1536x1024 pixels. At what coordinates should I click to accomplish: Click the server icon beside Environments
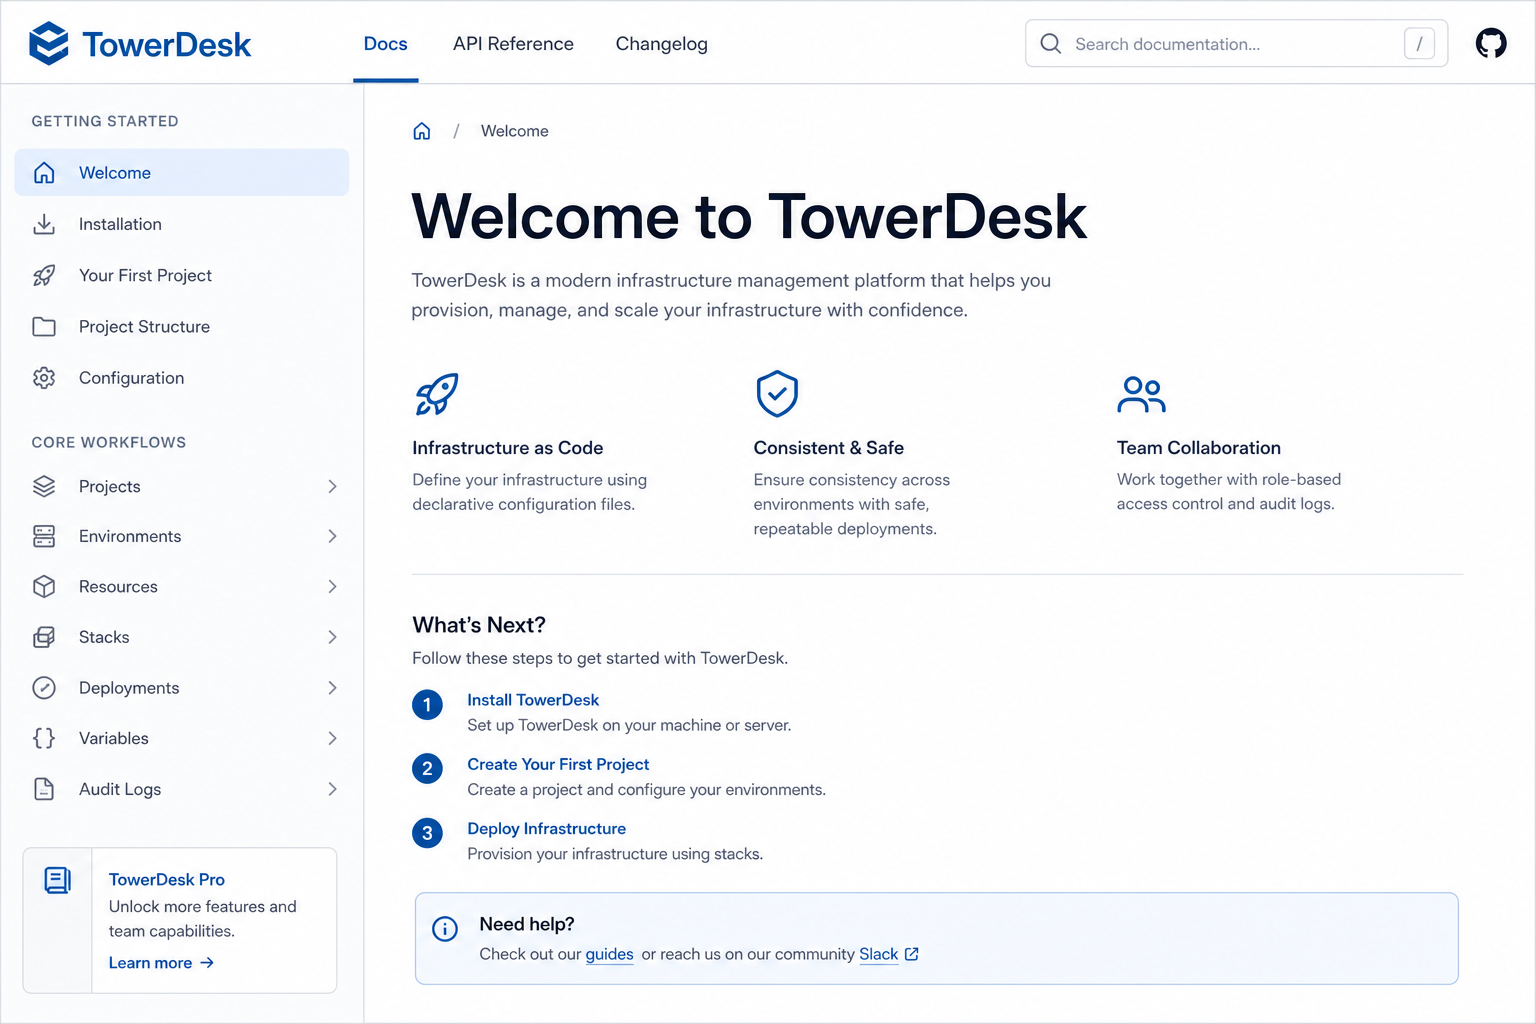point(44,536)
